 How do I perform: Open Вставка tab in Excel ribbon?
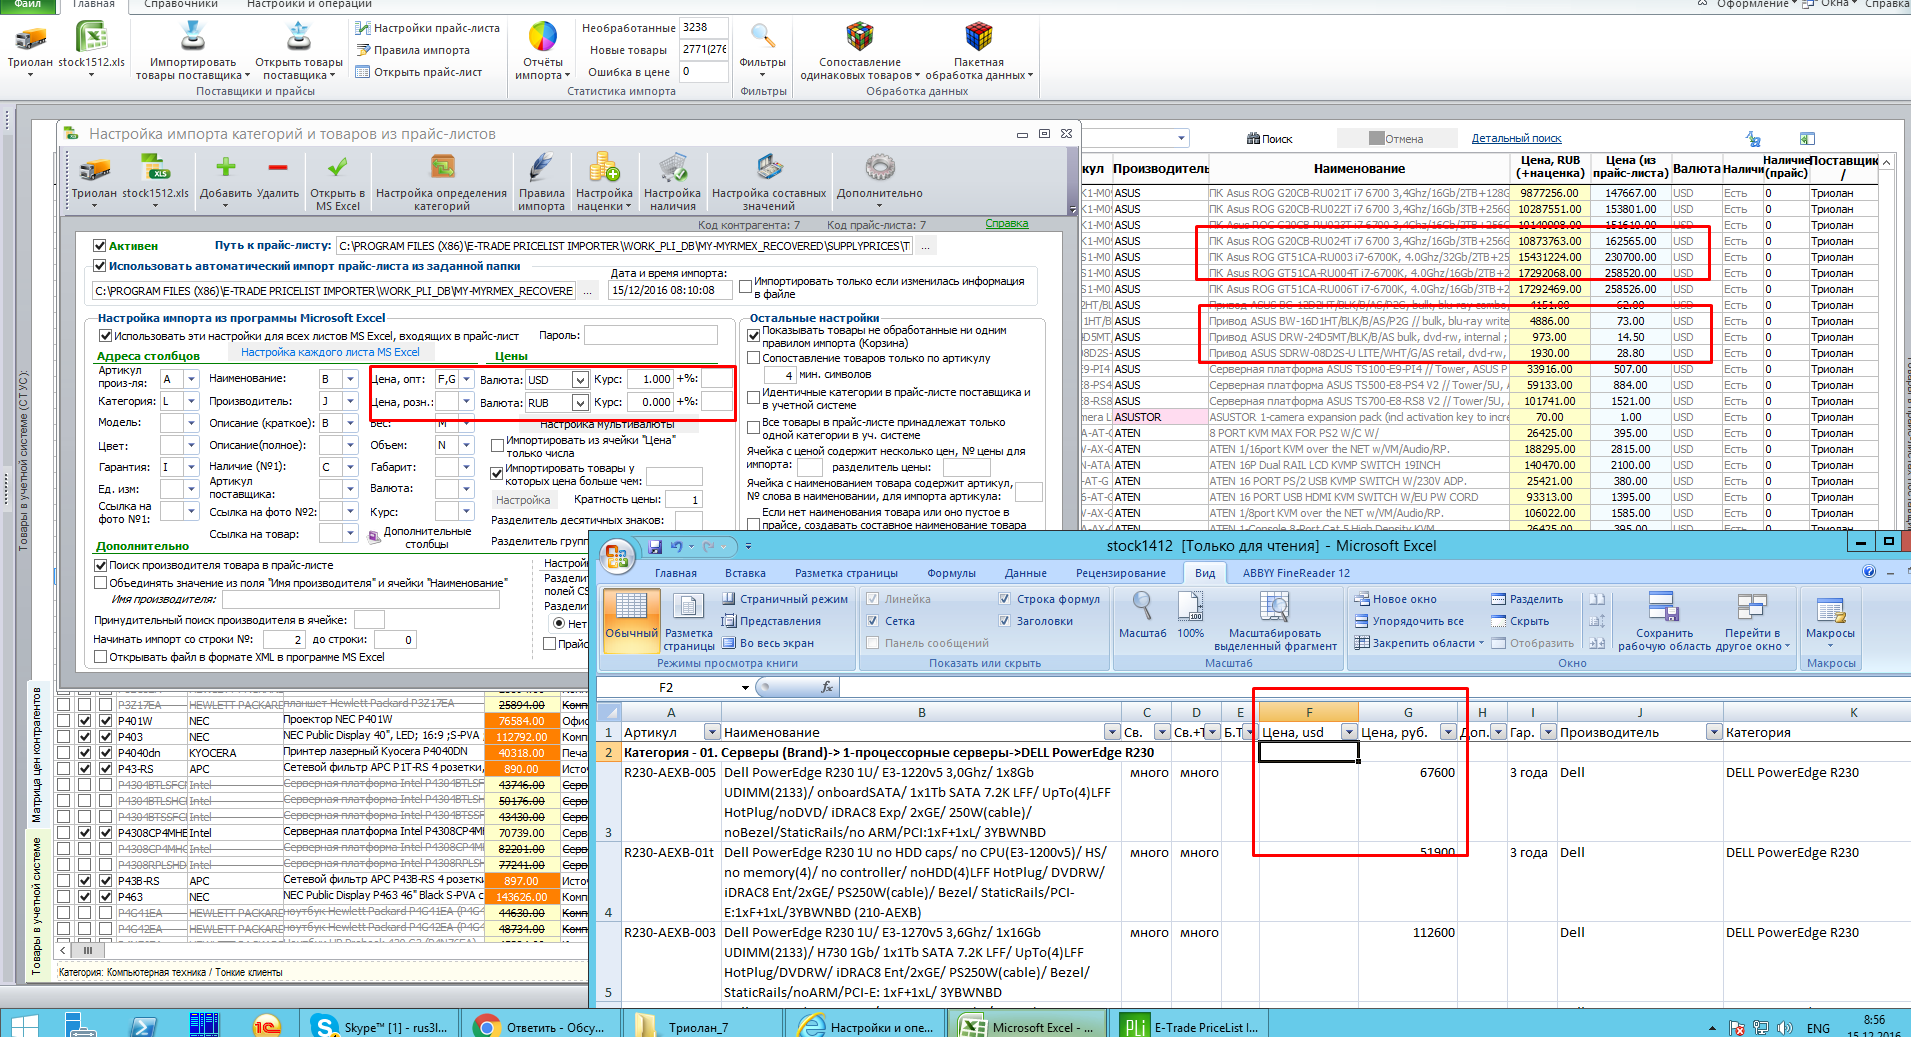pyautogui.click(x=745, y=573)
